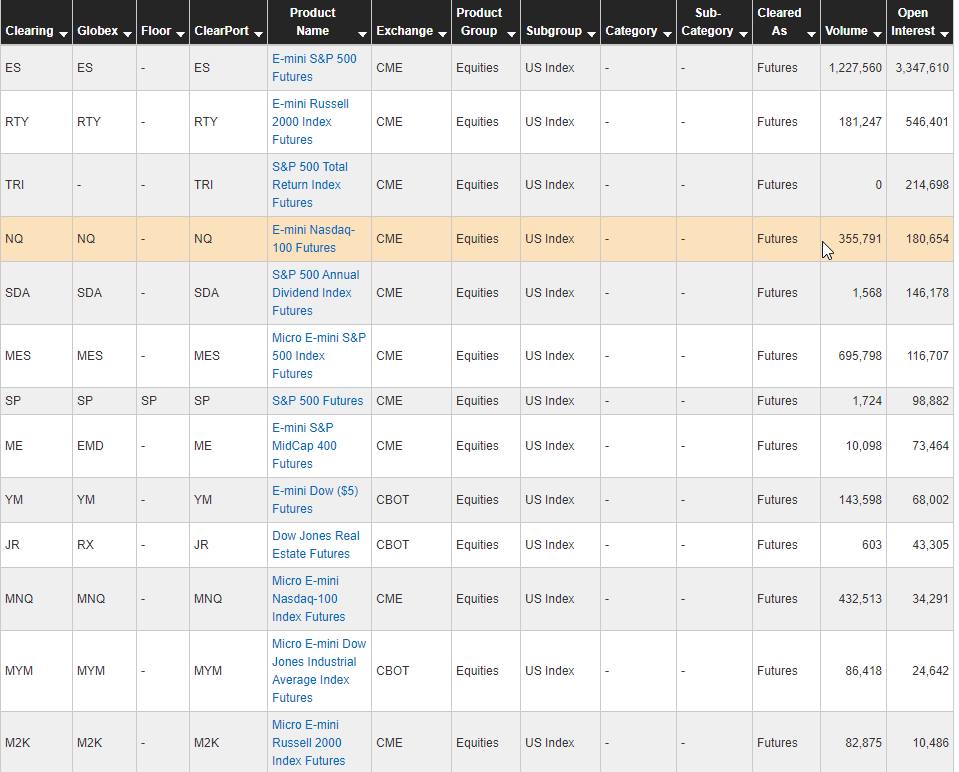Select SP open interest 98,882
959x772 pixels.
(930, 401)
